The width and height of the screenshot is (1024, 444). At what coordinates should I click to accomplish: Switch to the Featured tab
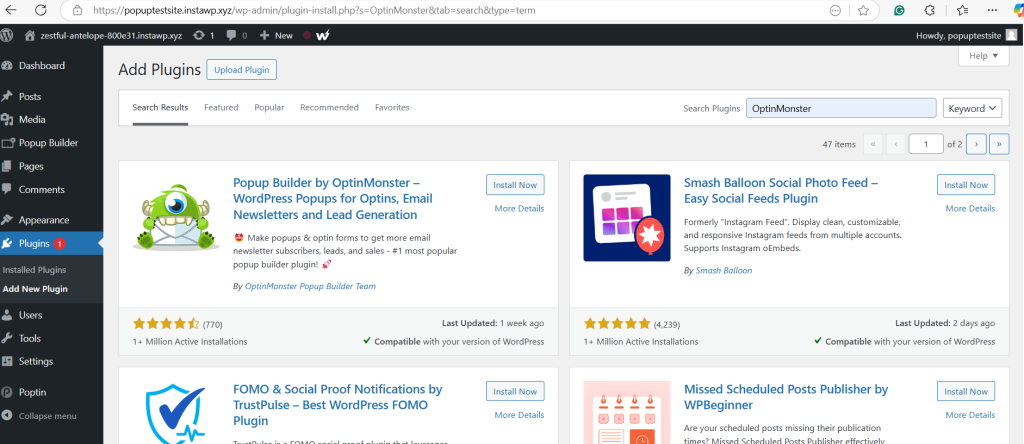[221, 108]
